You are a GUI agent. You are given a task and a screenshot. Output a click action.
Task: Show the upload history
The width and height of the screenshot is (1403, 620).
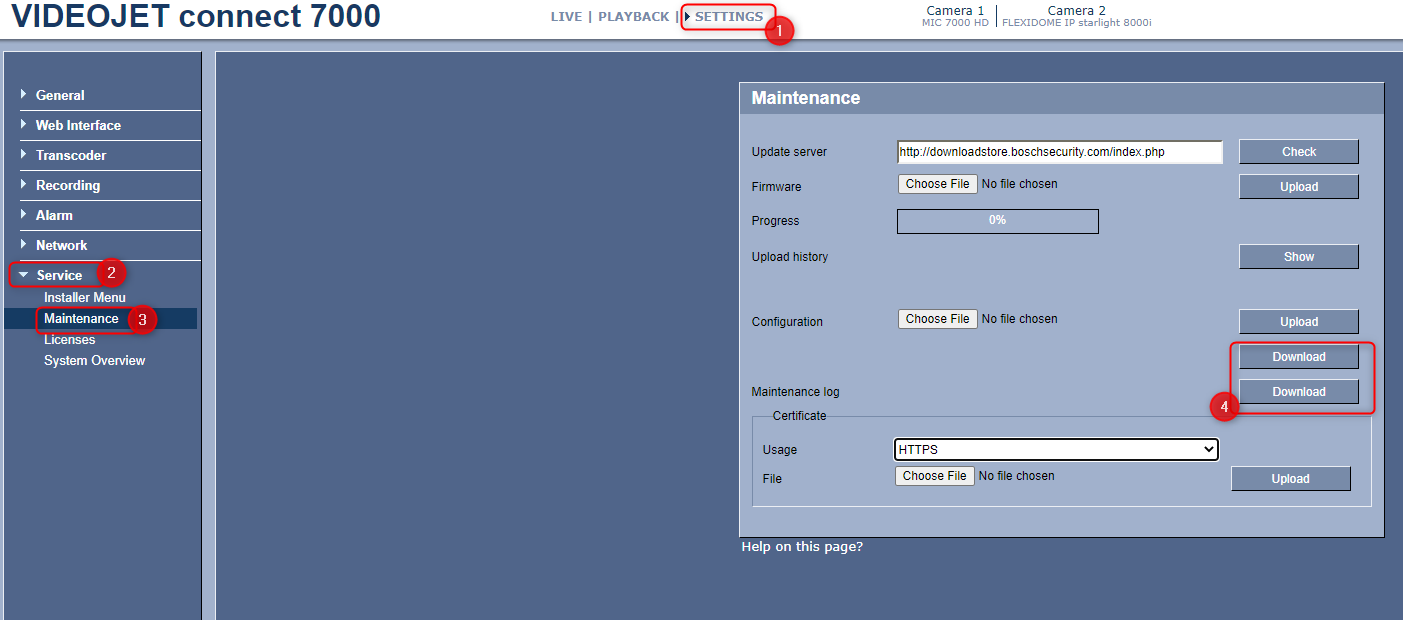(x=1298, y=257)
